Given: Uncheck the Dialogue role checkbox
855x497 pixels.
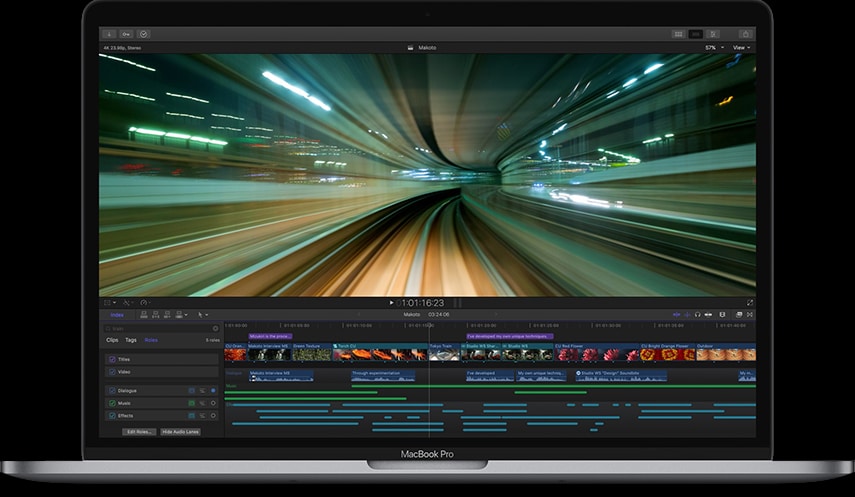Looking at the screenshot, I should click(x=112, y=391).
